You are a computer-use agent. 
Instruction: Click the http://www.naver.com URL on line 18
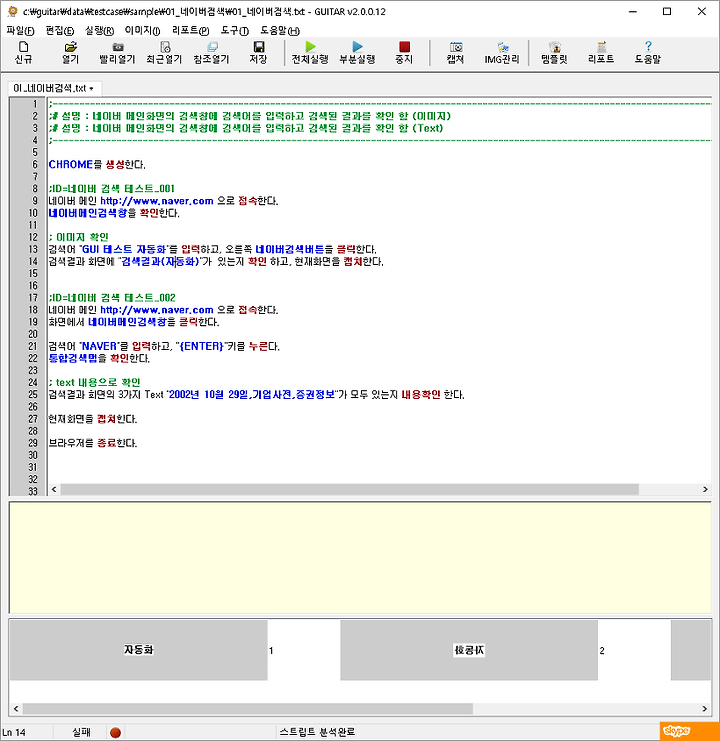(x=157, y=310)
